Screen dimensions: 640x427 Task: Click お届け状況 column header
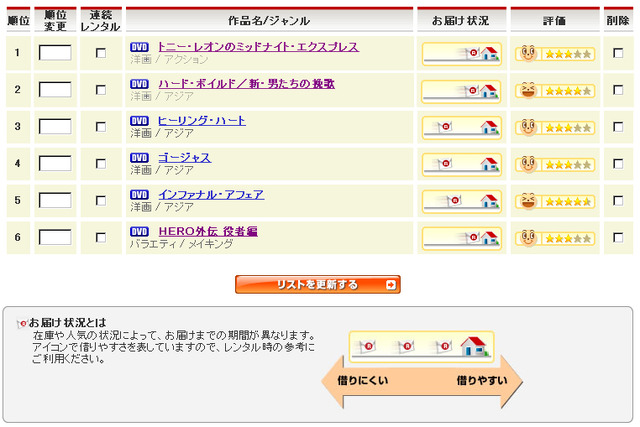coord(462,20)
